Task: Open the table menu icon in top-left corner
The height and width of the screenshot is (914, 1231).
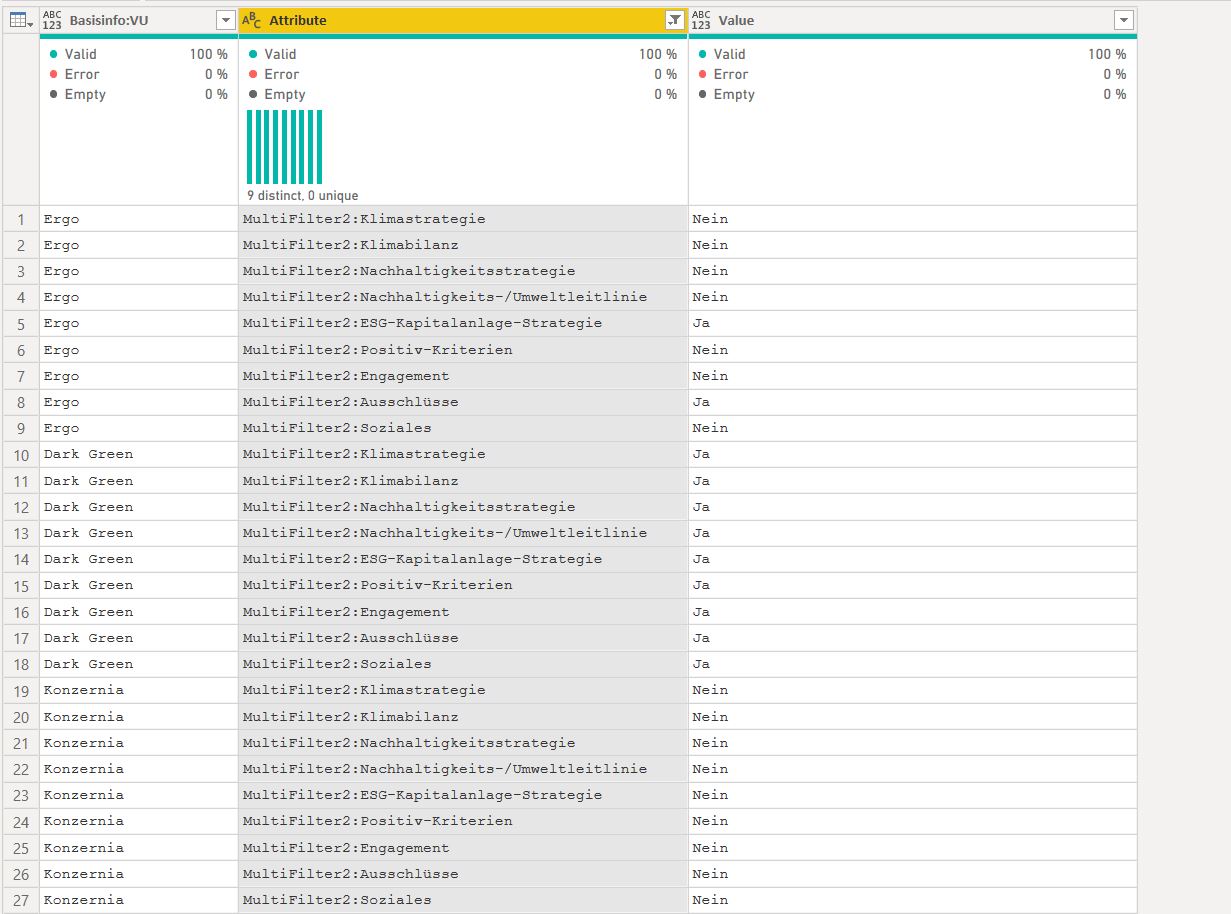Action: click(20, 20)
